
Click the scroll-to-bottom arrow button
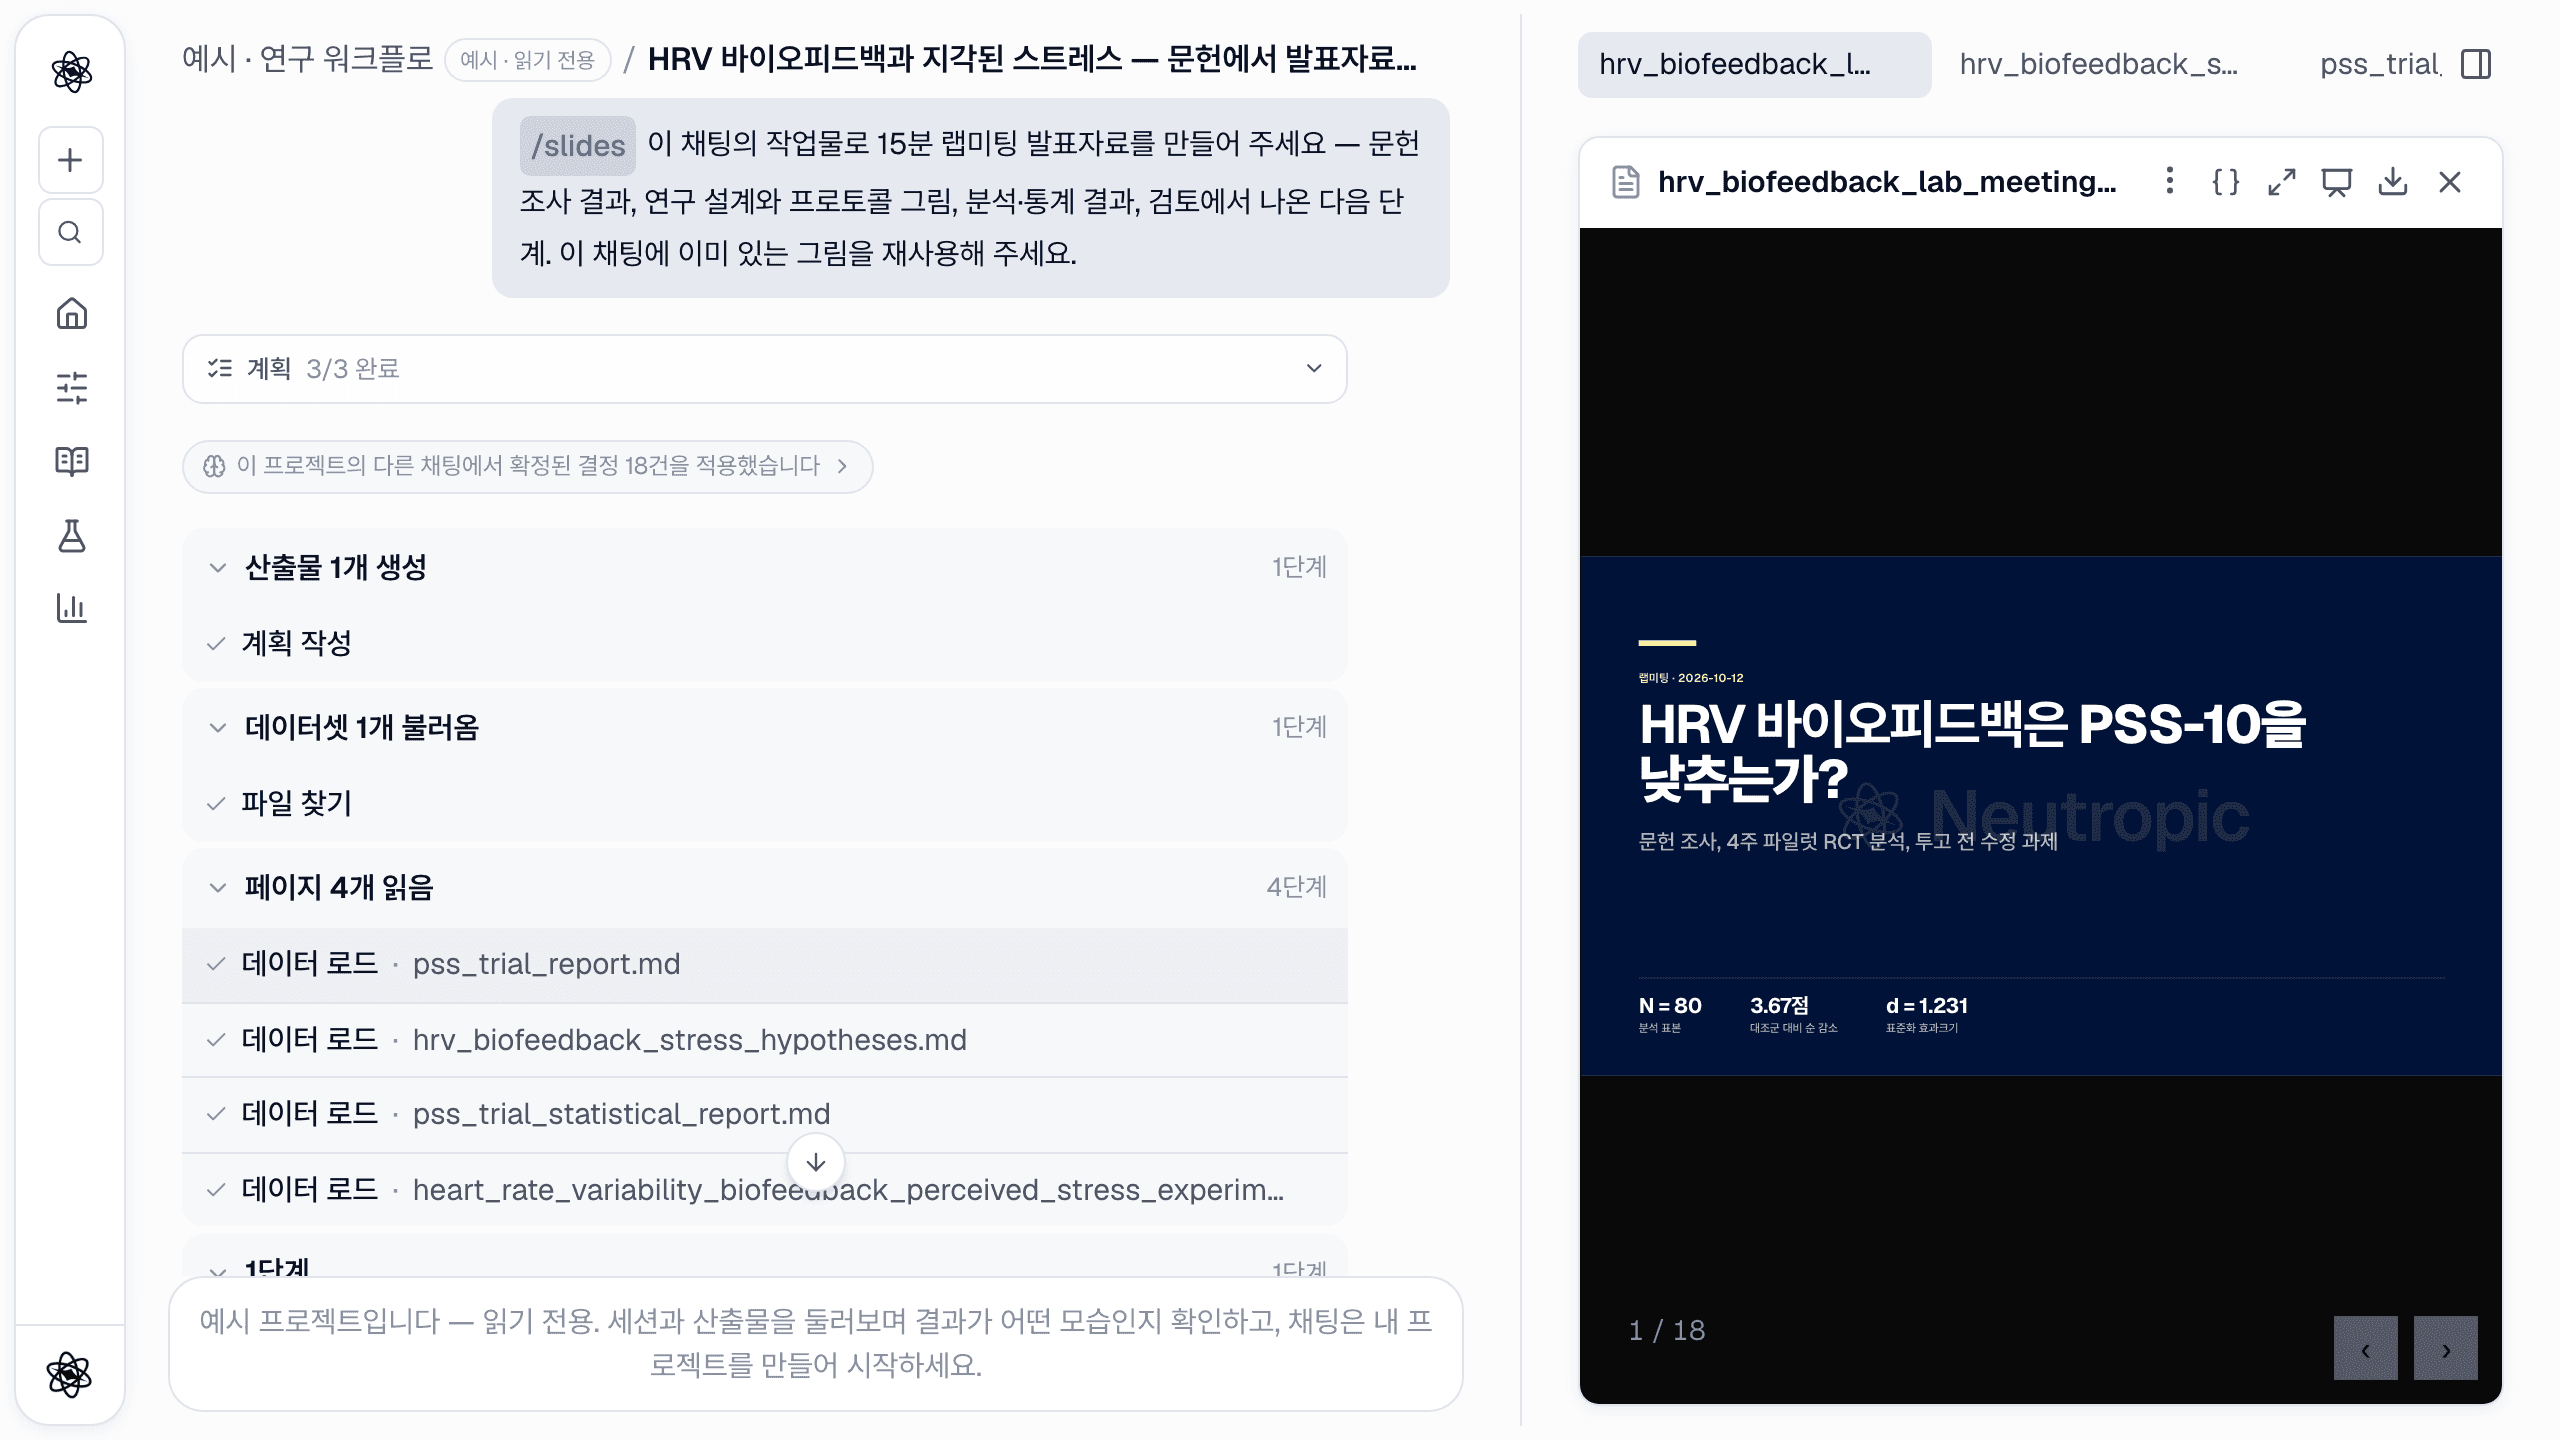pos(816,1162)
